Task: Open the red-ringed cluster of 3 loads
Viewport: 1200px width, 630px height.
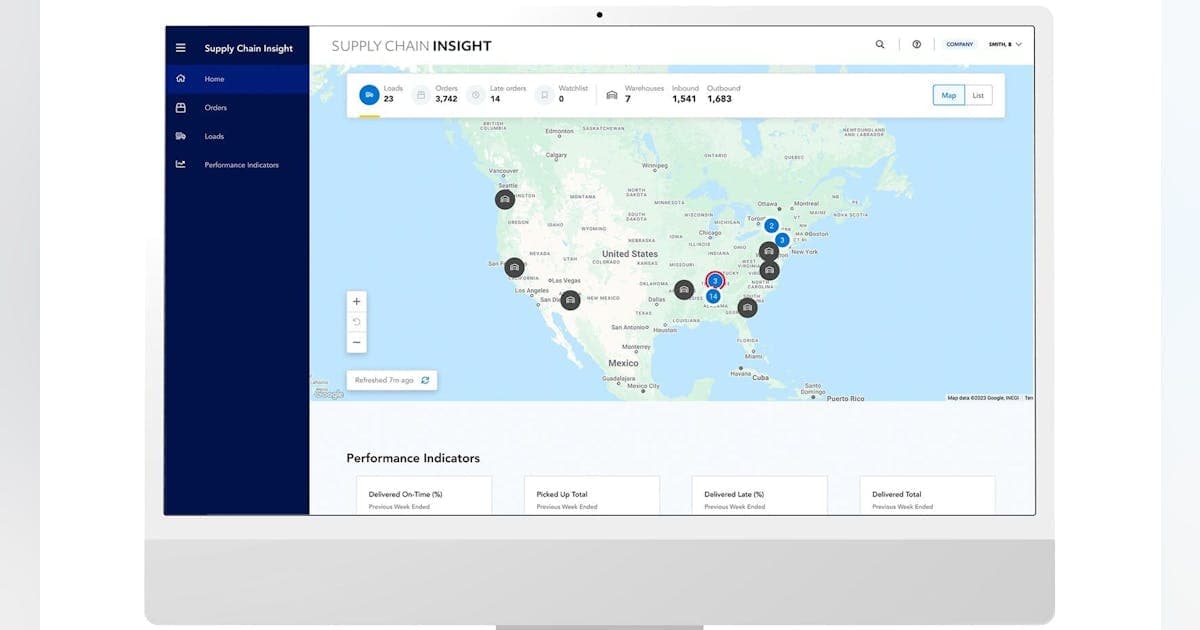Action: coord(715,281)
